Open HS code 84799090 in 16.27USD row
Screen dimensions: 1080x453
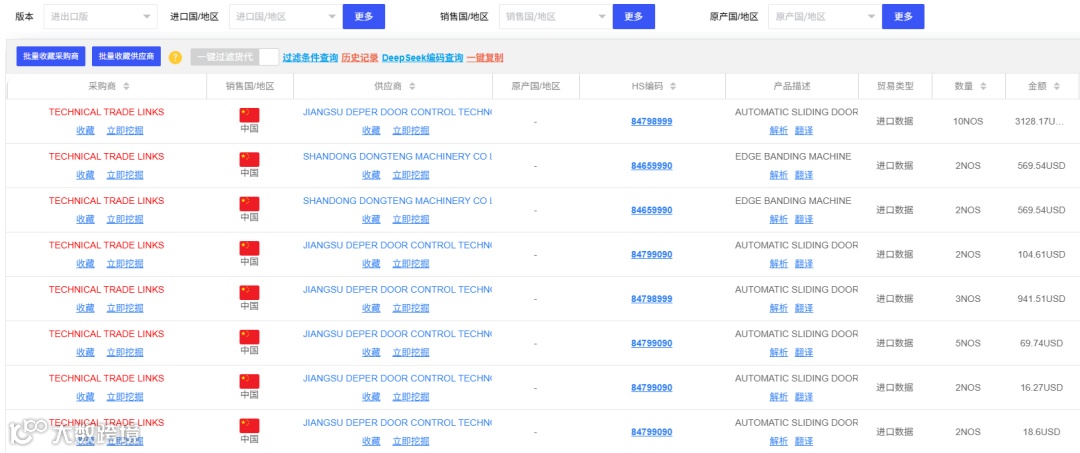click(652, 388)
